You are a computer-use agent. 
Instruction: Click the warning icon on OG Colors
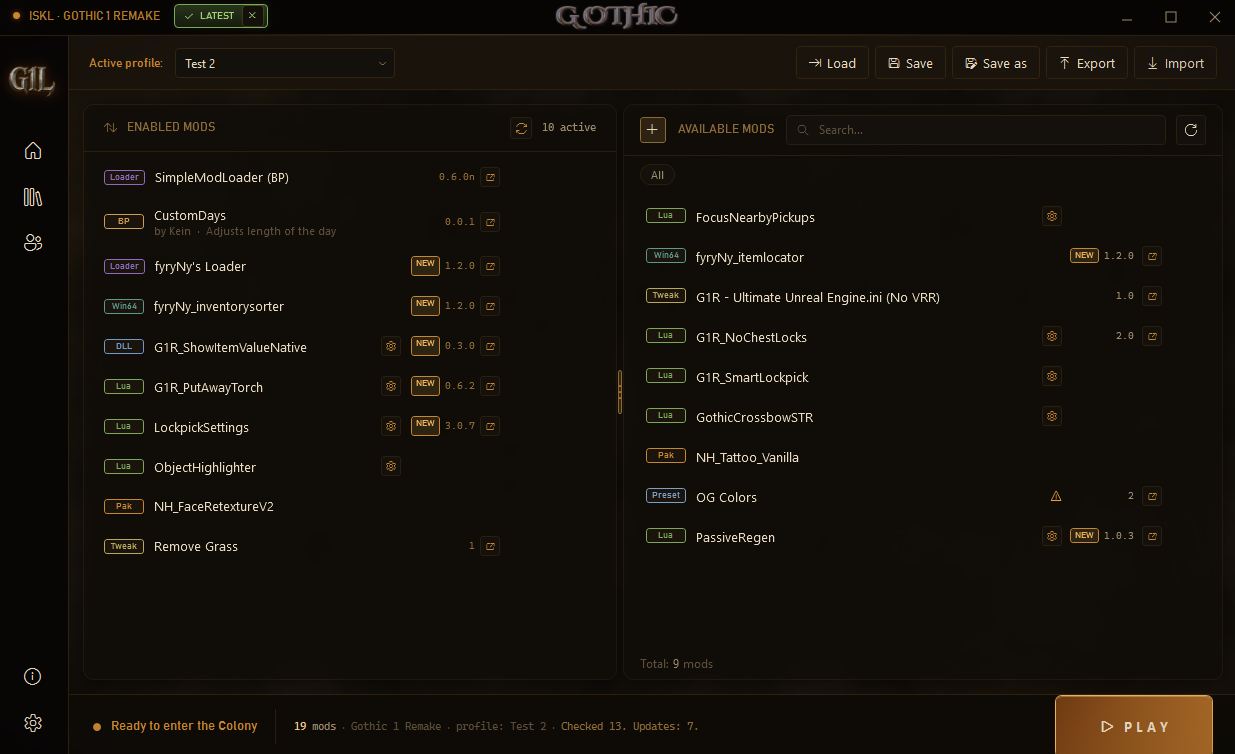click(1056, 496)
